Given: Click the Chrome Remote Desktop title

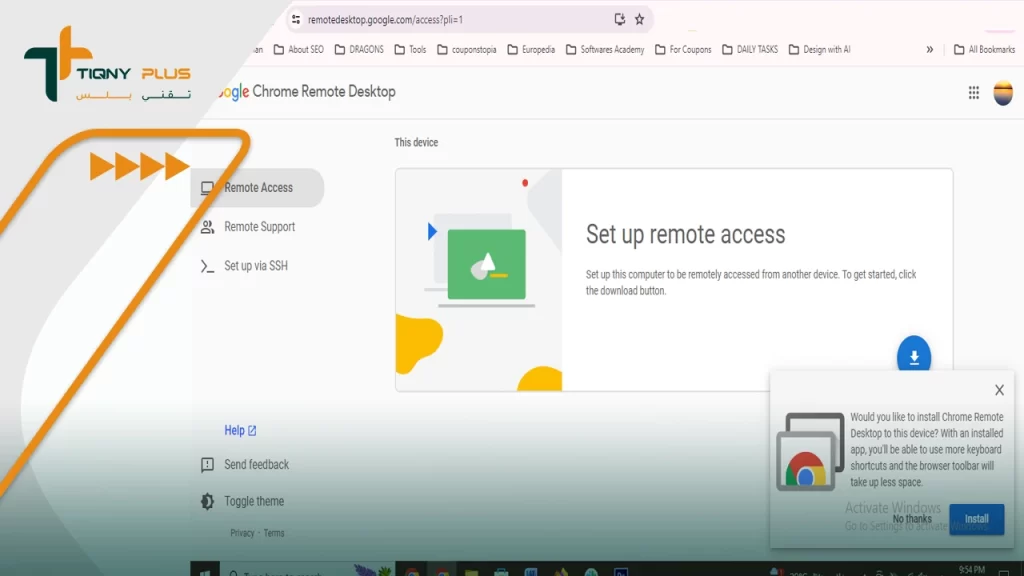Looking at the screenshot, I should tap(324, 91).
